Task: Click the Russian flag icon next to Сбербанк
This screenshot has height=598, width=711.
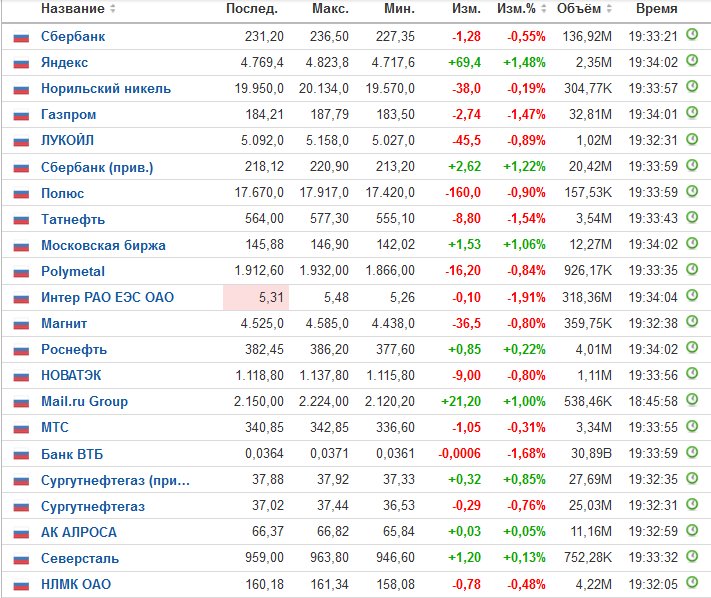Action: coord(21,38)
